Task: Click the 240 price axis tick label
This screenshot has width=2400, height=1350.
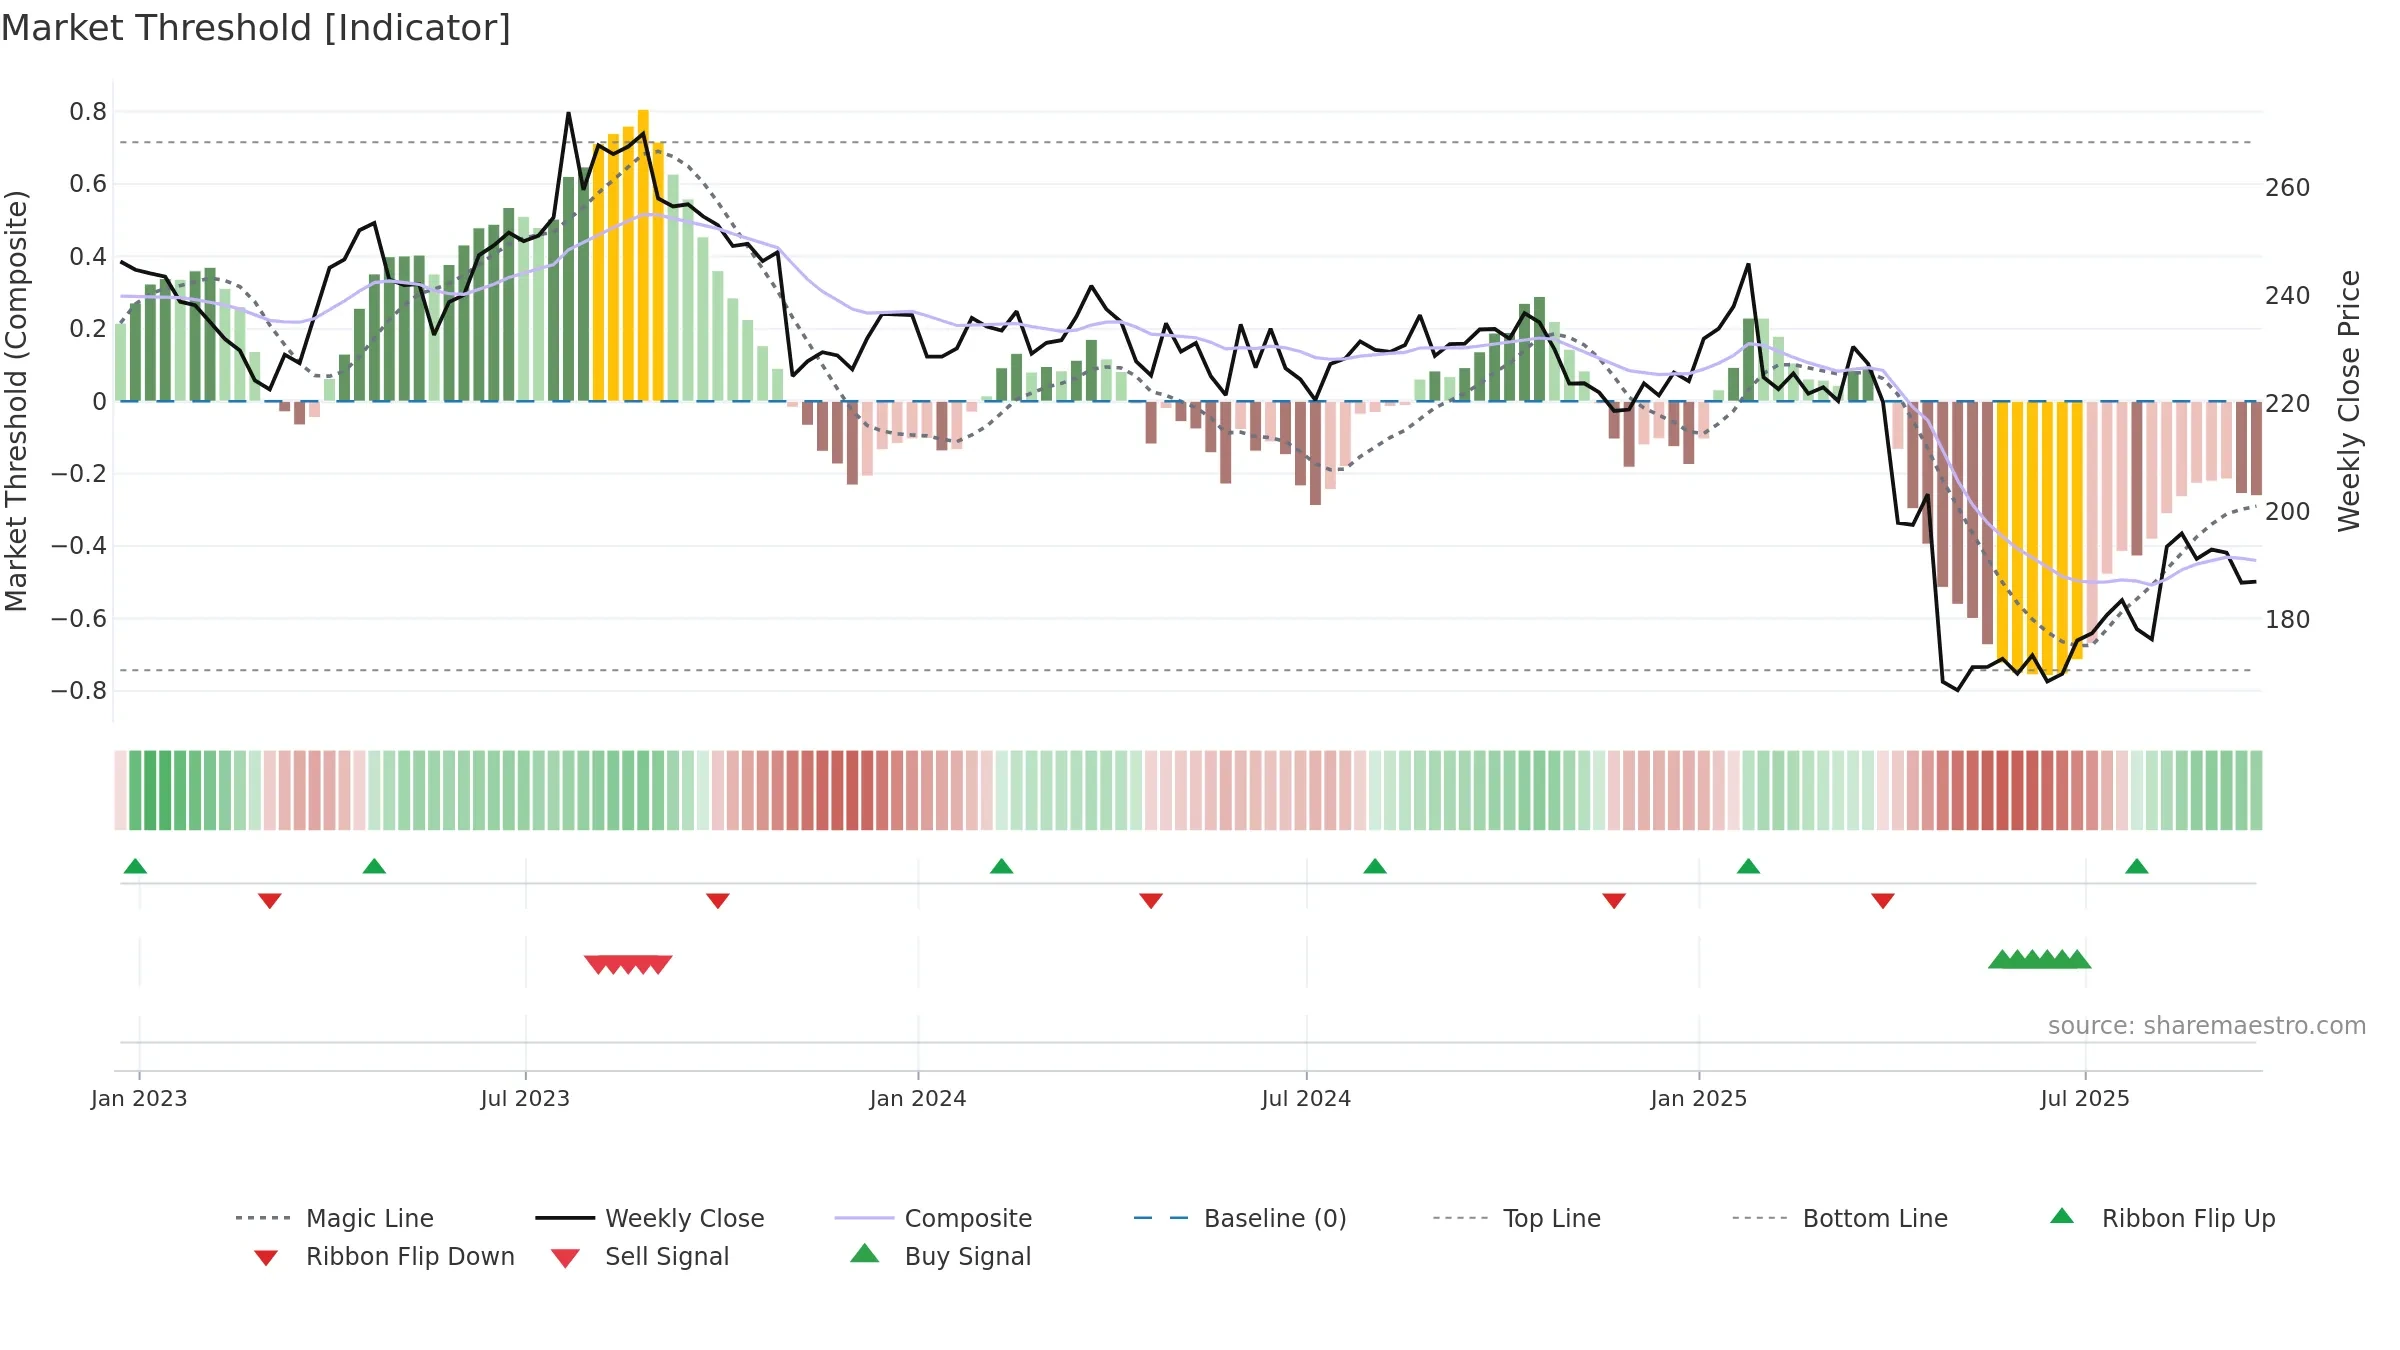Action: tap(2288, 296)
